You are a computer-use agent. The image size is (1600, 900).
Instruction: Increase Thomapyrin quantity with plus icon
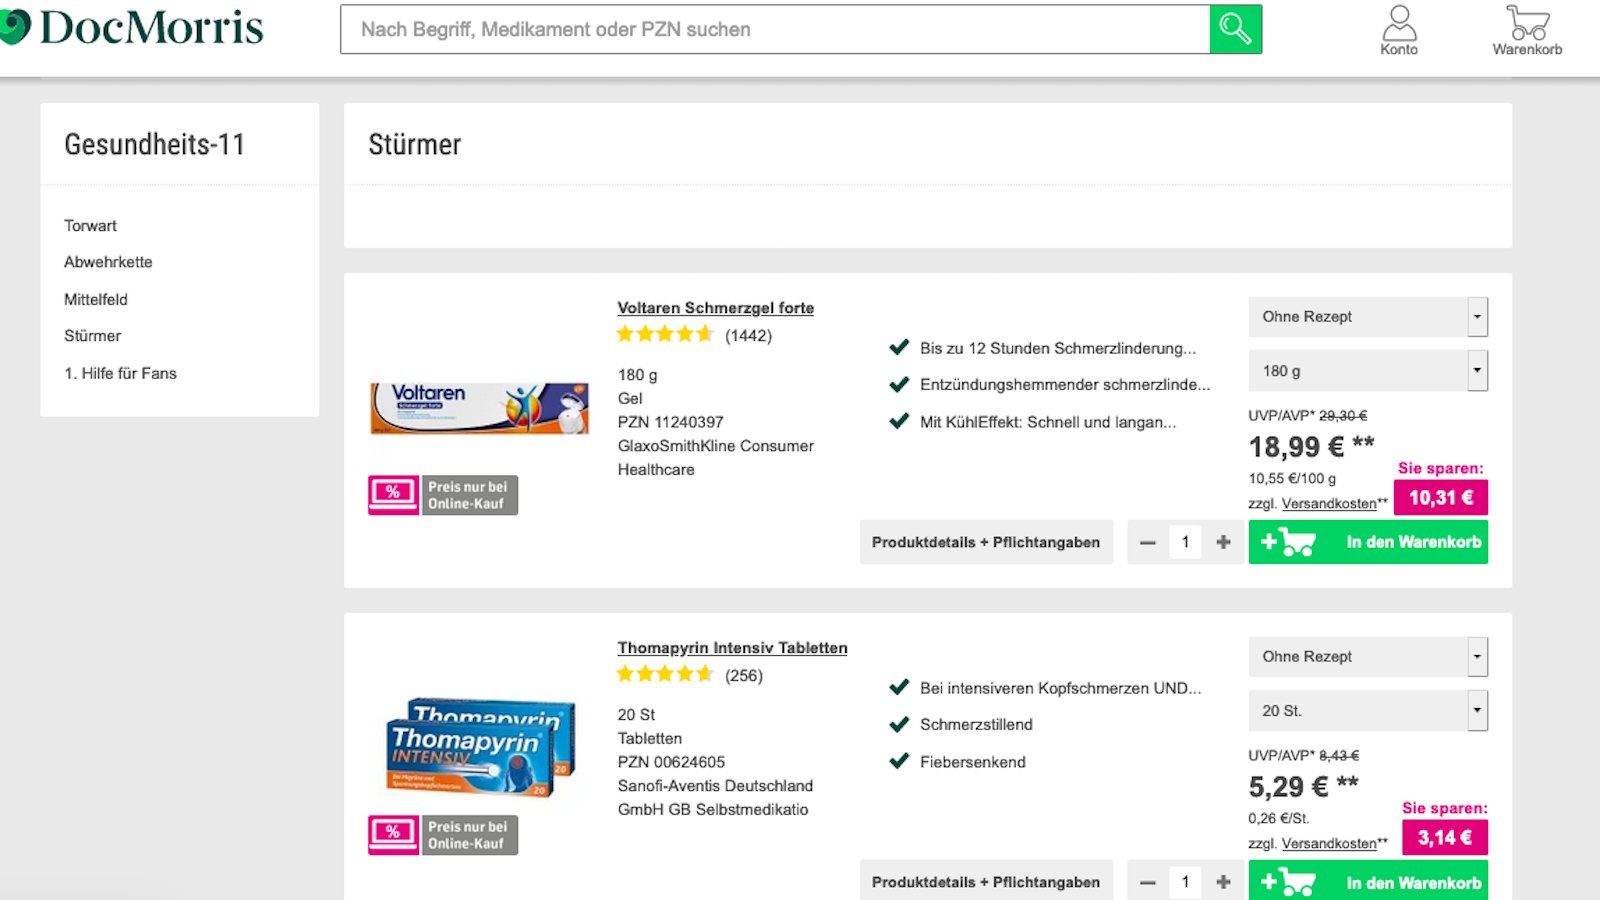tap(1223, 882)
